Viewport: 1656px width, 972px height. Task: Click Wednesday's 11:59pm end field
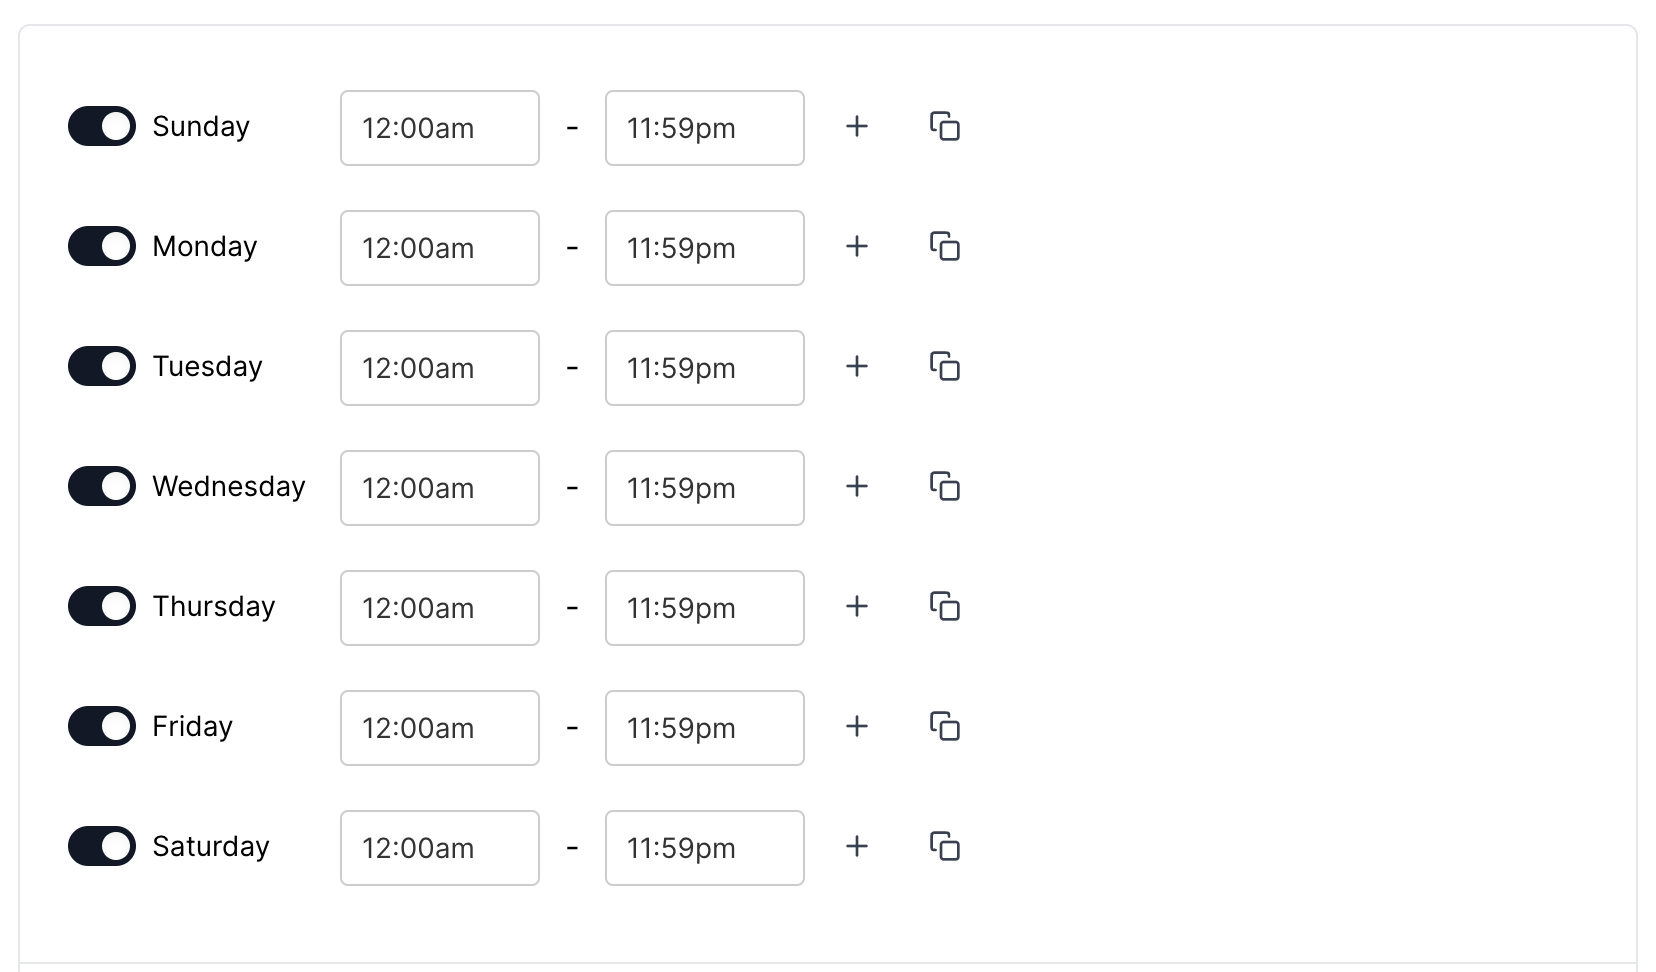click(704, 487)
